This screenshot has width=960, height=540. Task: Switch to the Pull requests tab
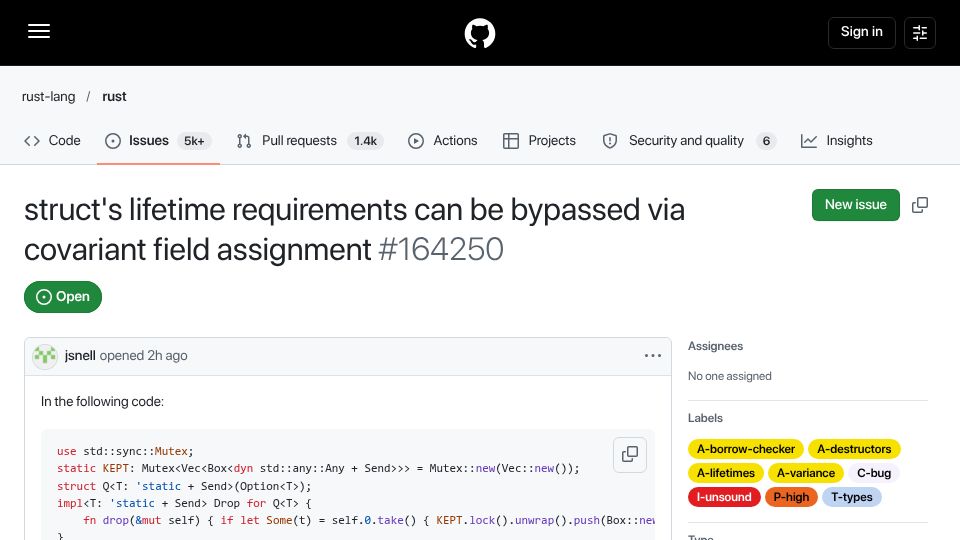point(309,141)
